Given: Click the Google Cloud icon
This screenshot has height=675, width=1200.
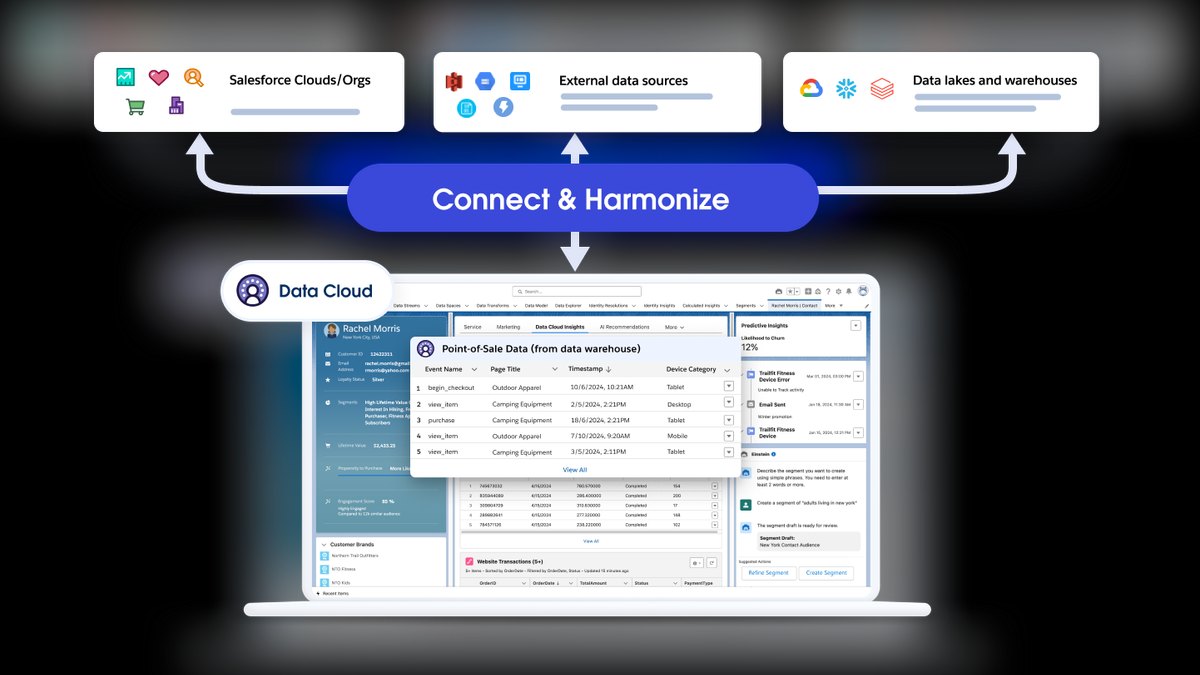Looking at the screenshot, I should (811, 88).
